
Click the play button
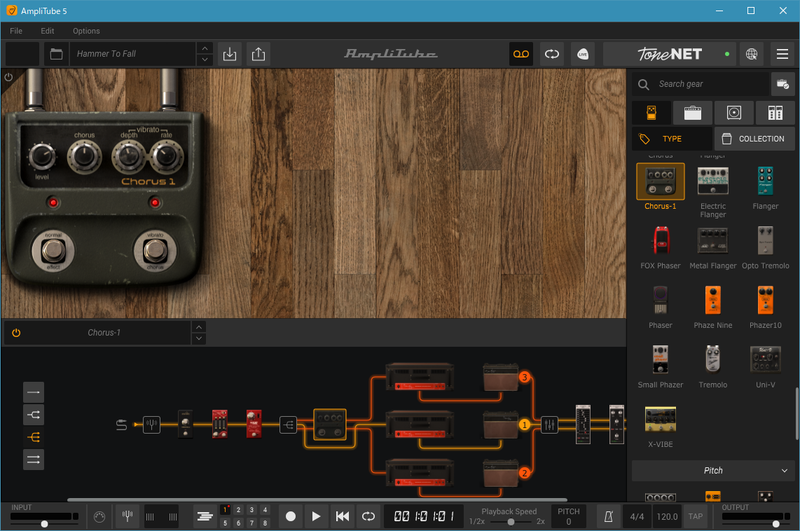point(316,517)
